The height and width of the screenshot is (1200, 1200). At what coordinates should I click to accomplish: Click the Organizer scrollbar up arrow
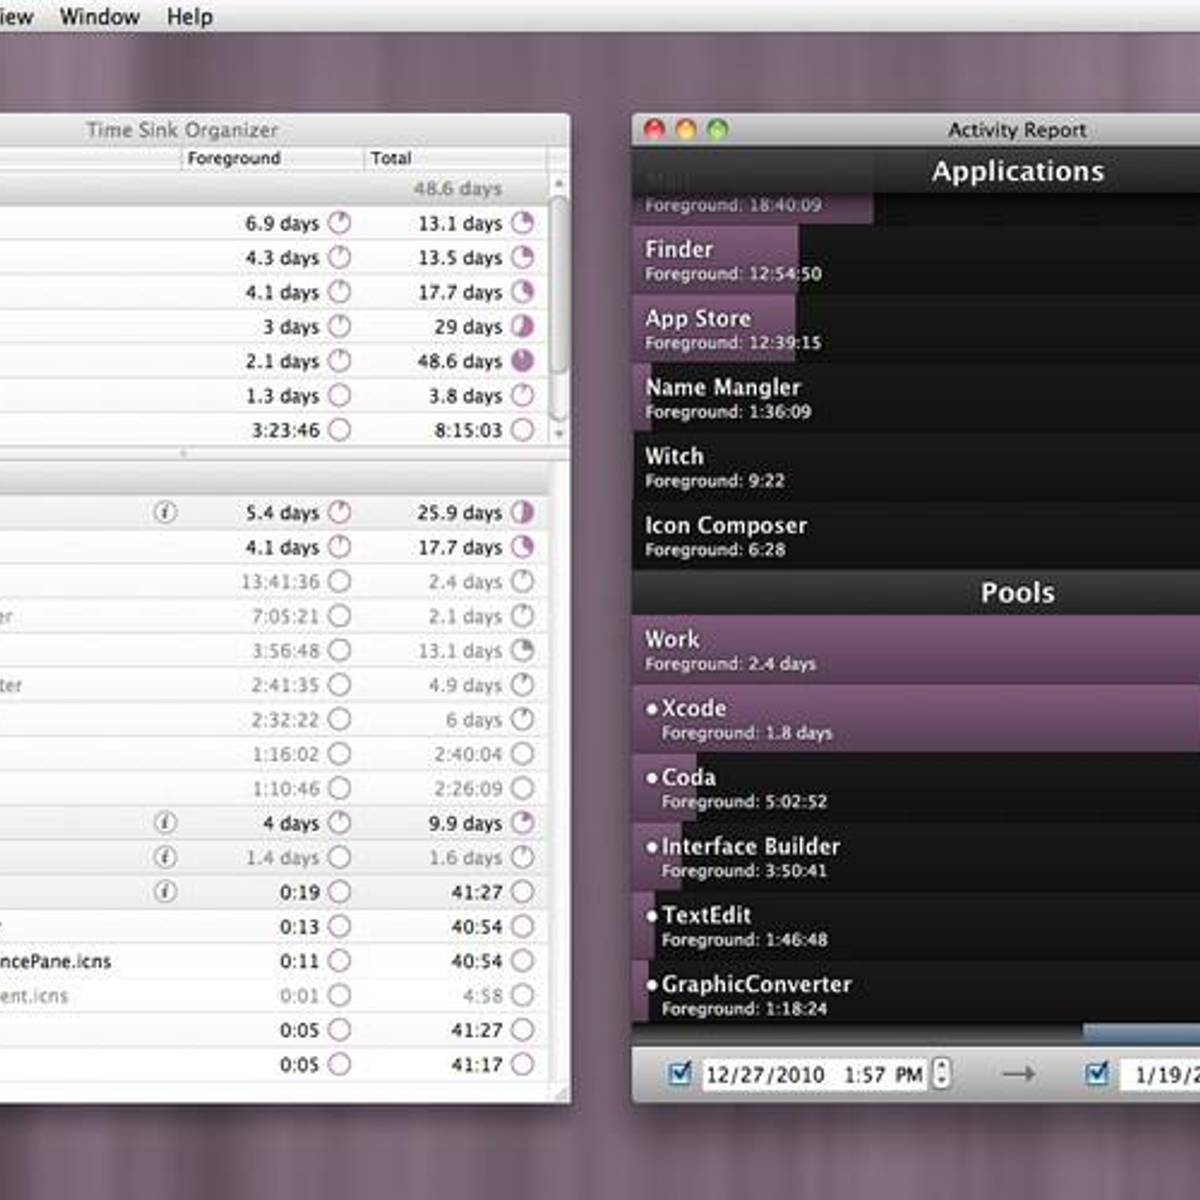pyautogui.click(x=559, y=184)
